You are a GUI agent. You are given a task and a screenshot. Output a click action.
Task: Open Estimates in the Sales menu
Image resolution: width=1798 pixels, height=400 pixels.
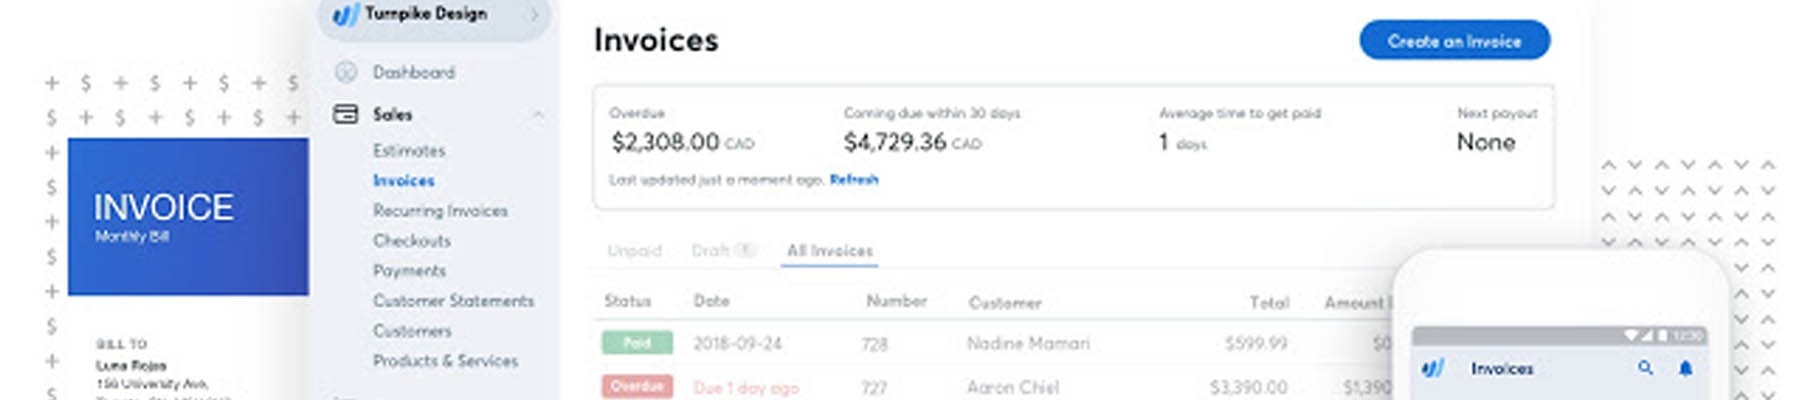click(409, 150)
